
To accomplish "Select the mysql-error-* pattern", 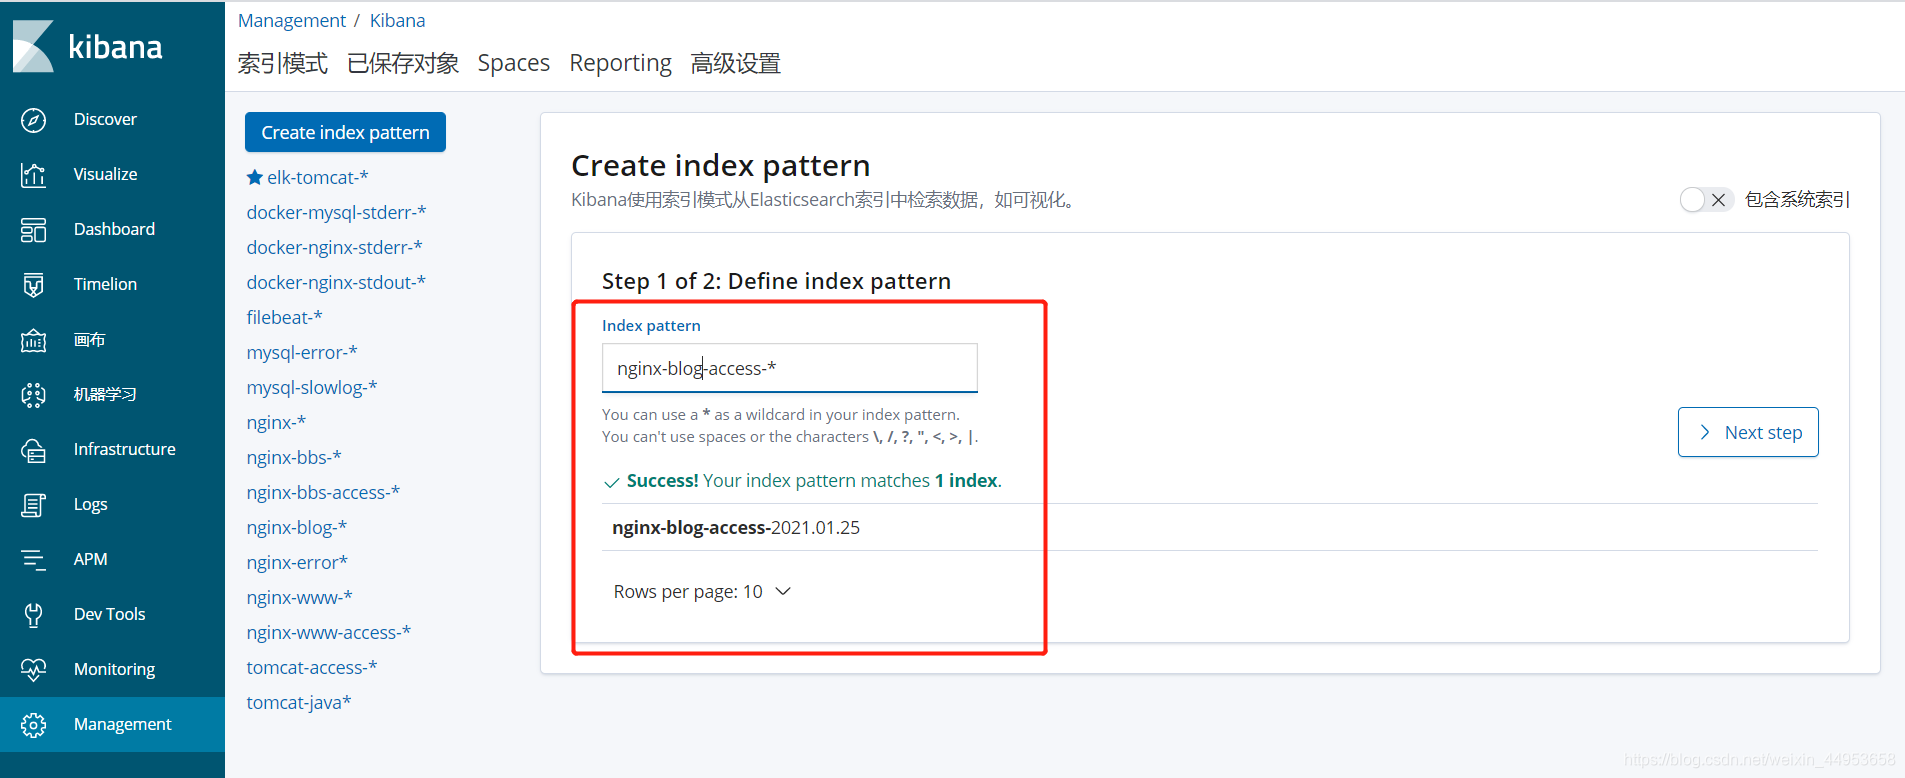I will 302,352.
